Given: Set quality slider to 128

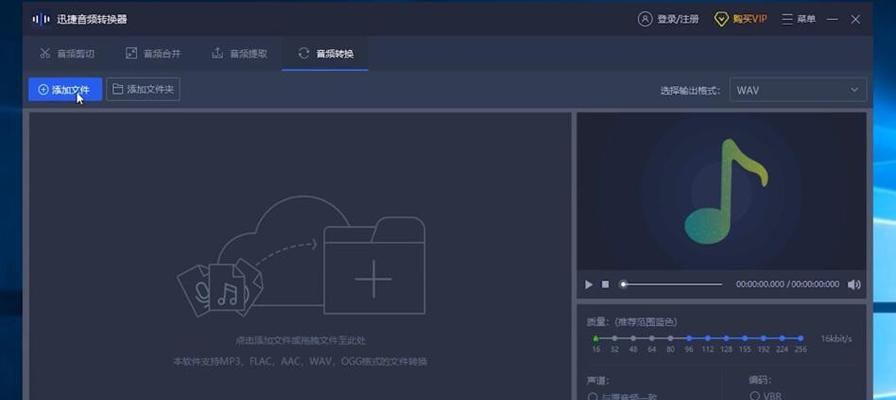Looking at the screenshot, I should [x=726, y=339].
